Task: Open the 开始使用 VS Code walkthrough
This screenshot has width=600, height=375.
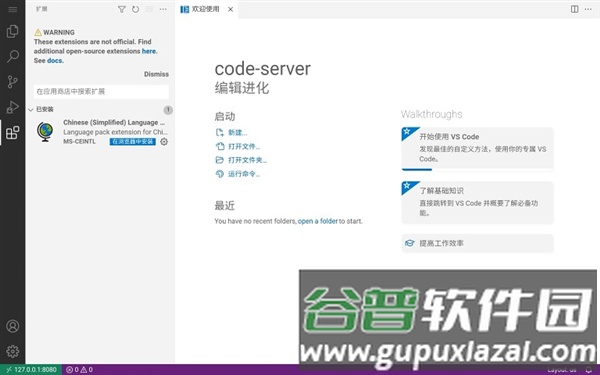Action: coord(477,148)
